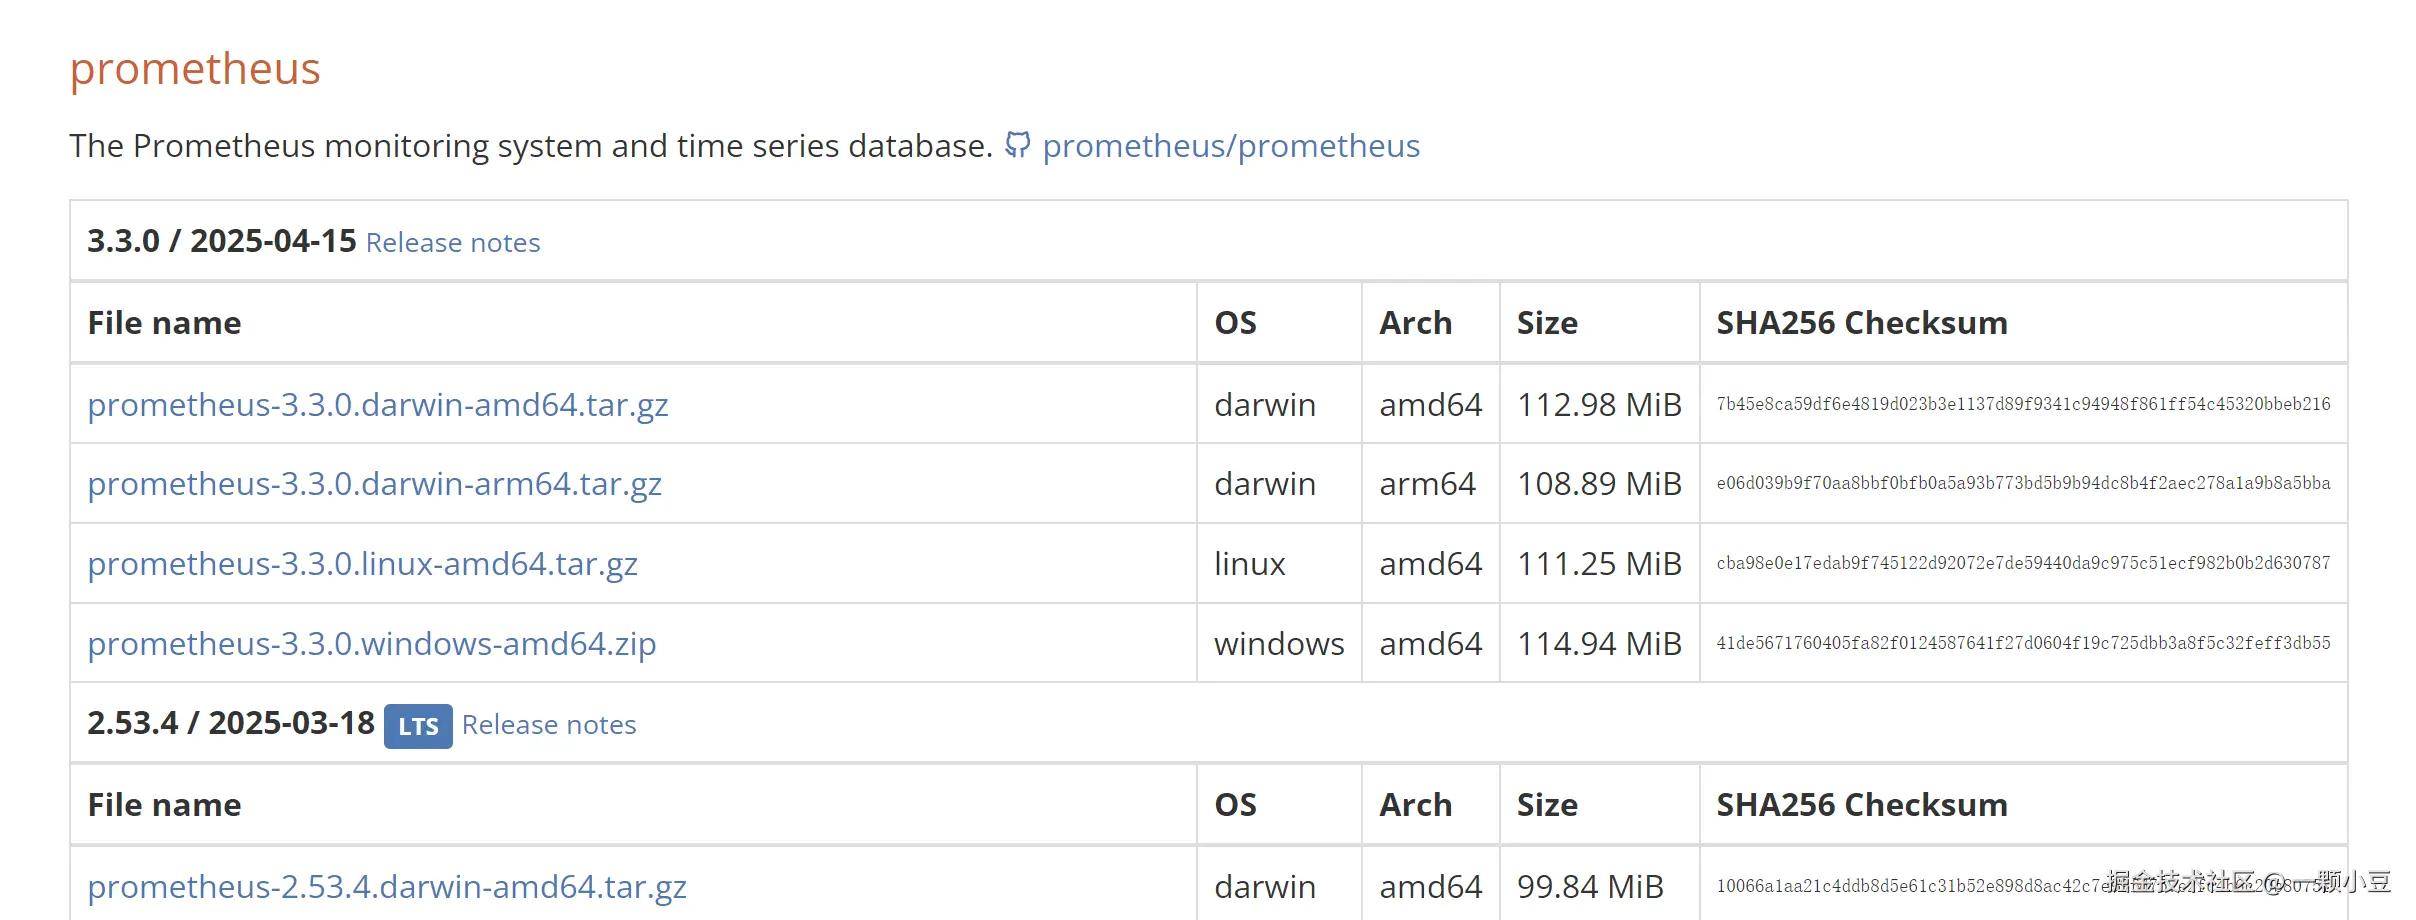Download prometheus-3.3.0.darwin-amd64.tar.gz
The width and height of the screenshot is (2416, 920).
[x=378, y=405]
